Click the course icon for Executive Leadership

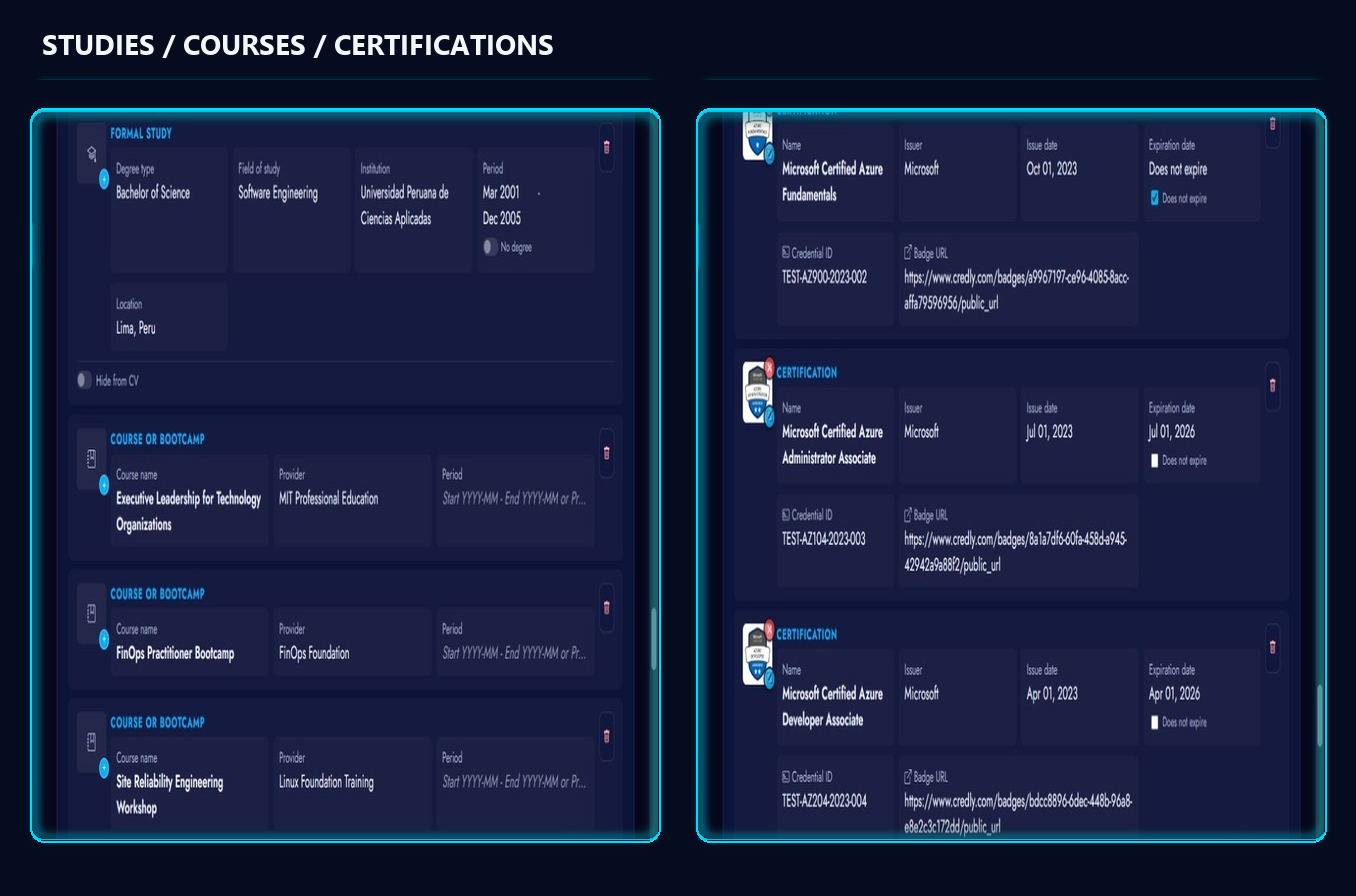(91, 459)
